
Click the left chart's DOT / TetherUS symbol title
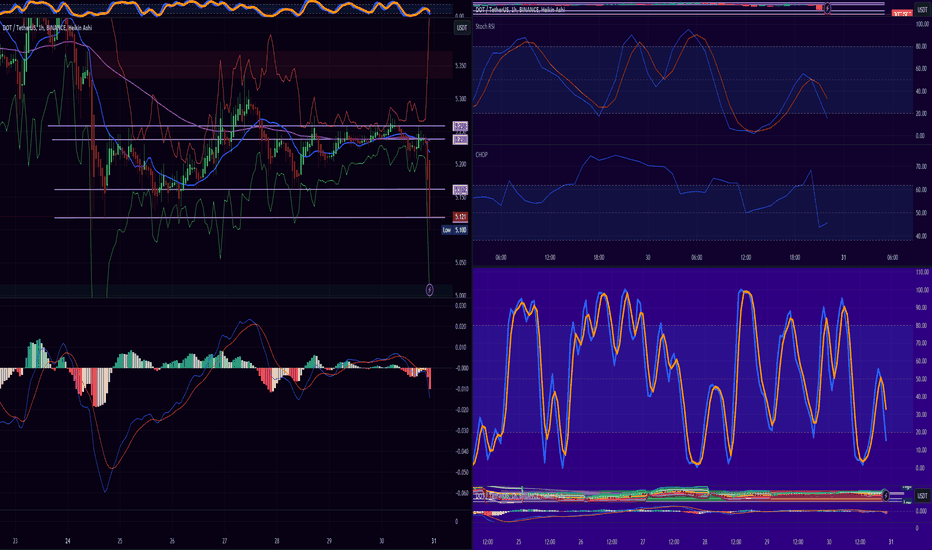click(47, 28)
